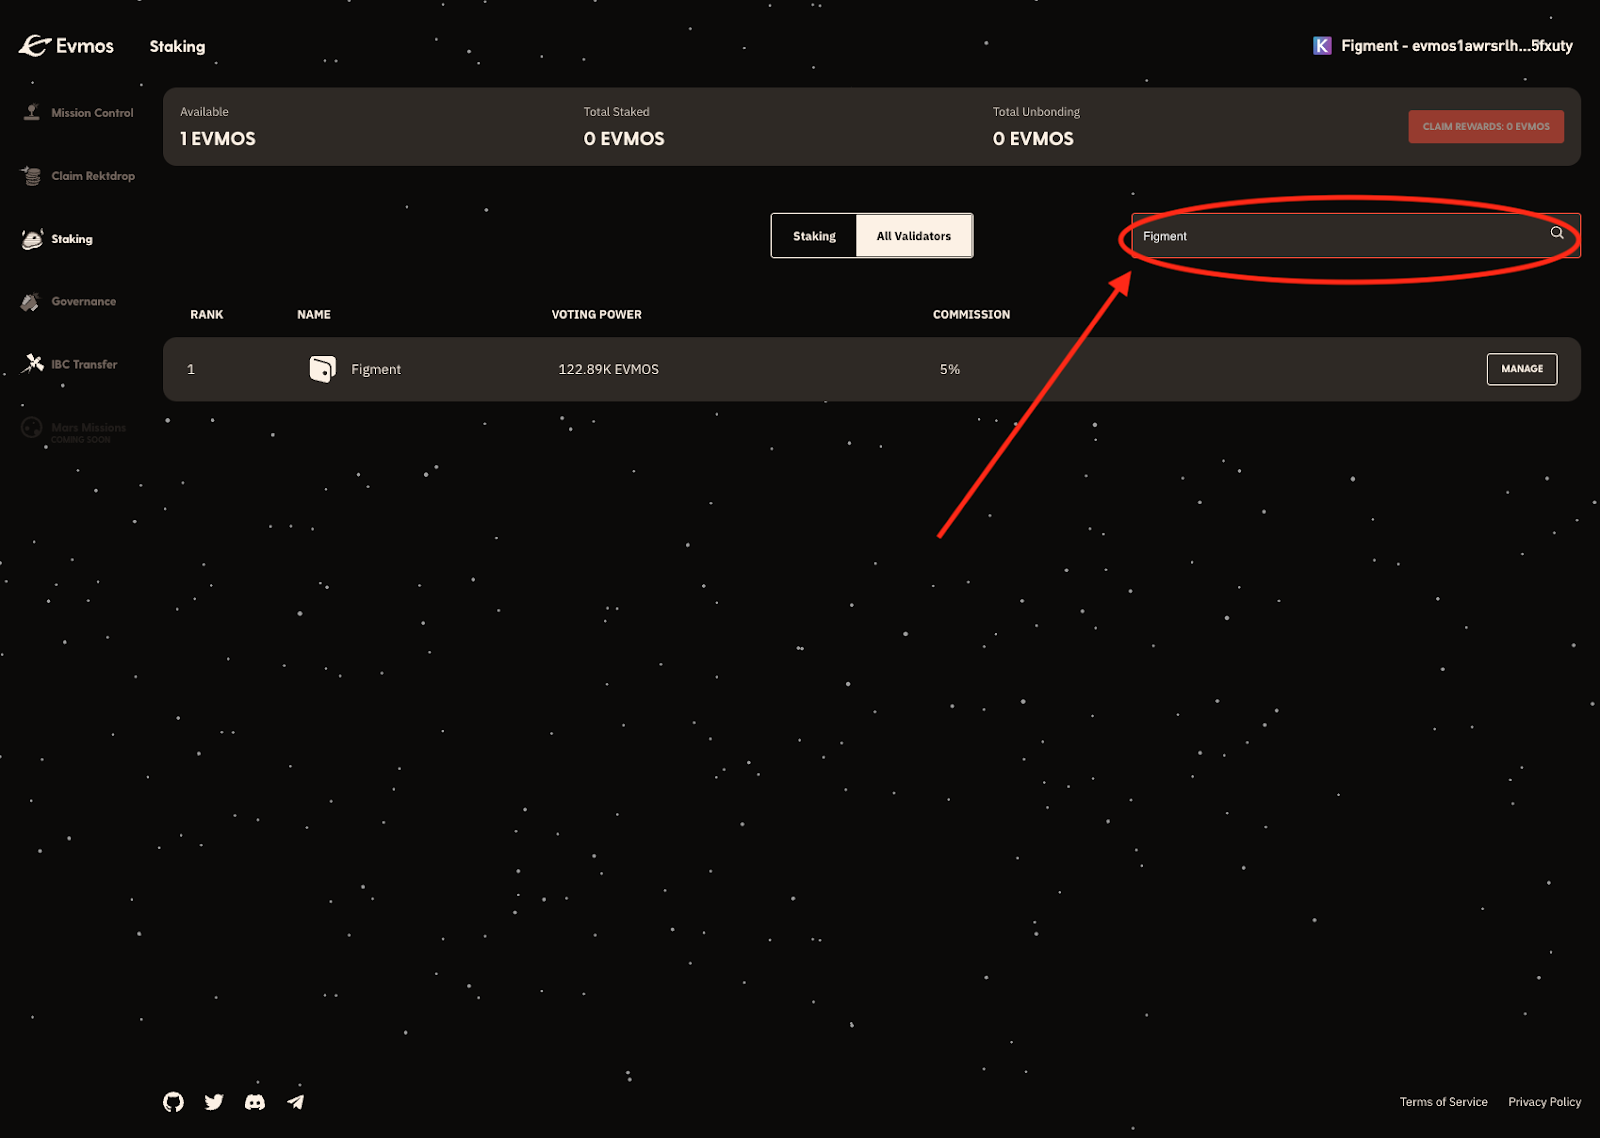Screen dimensions: 1600x1138
Task: Click the 5% commission value
Action: (950, 369)
